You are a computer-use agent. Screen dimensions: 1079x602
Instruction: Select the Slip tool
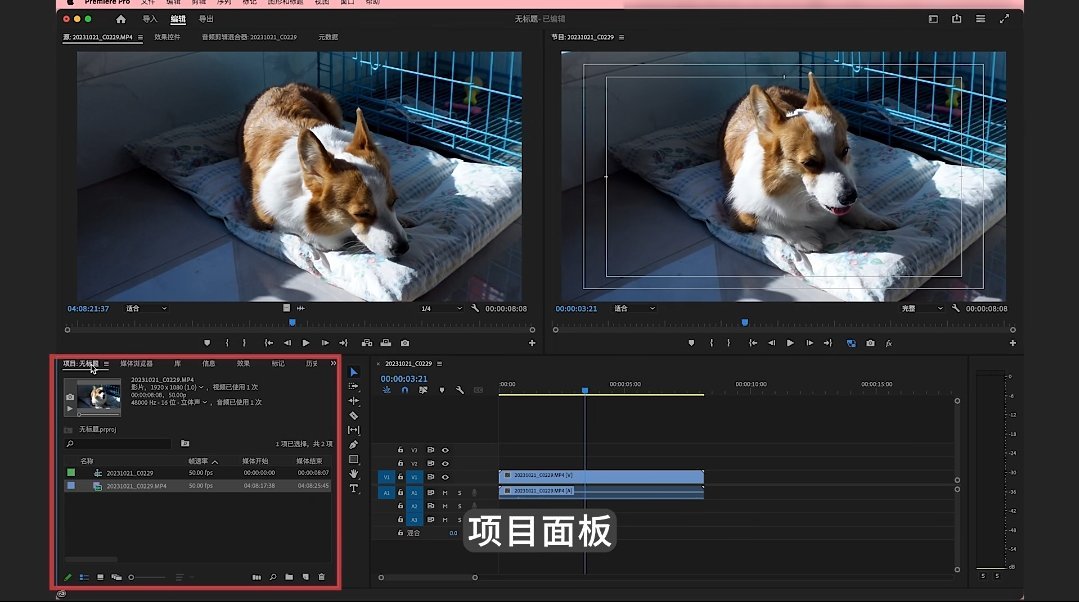click(x=354, y=430)
